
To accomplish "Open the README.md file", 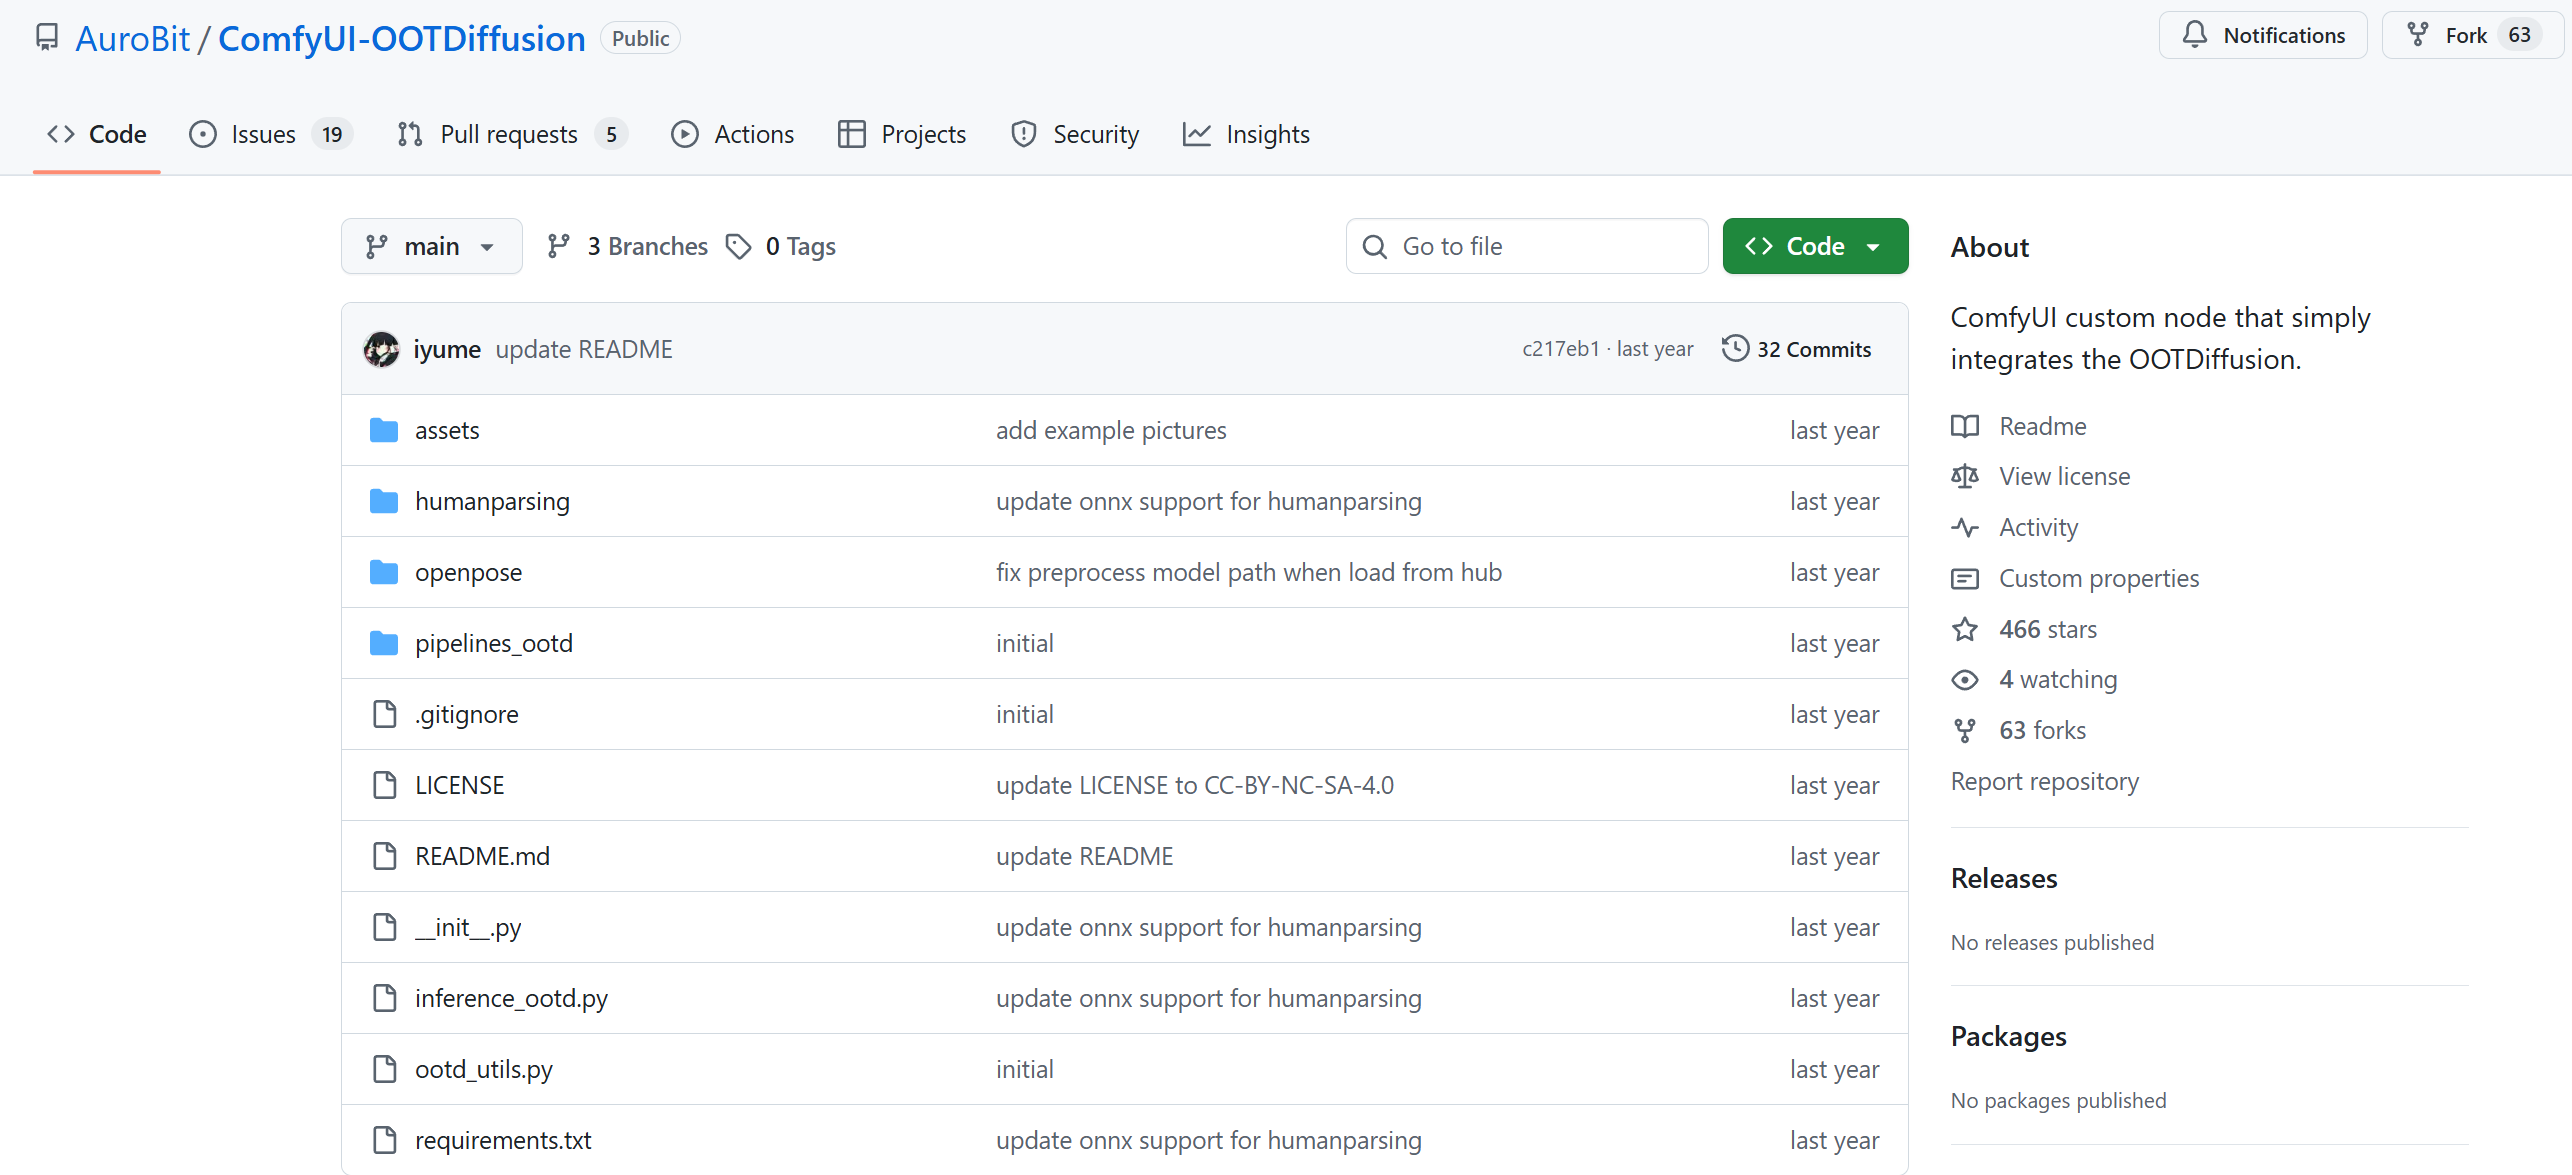I will 482,856.
